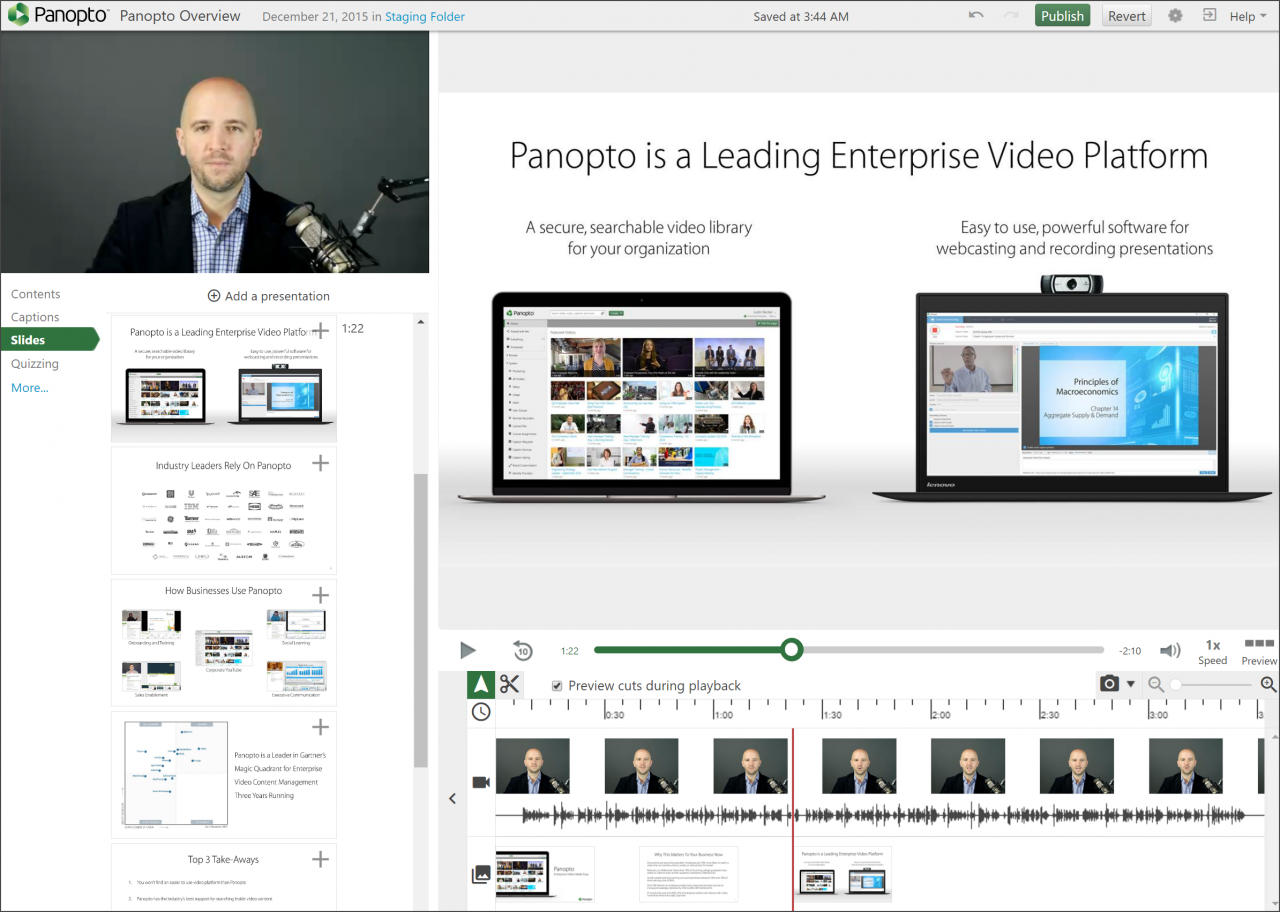
Task: Publish the session changes
Action: (x=1062, y=15)
